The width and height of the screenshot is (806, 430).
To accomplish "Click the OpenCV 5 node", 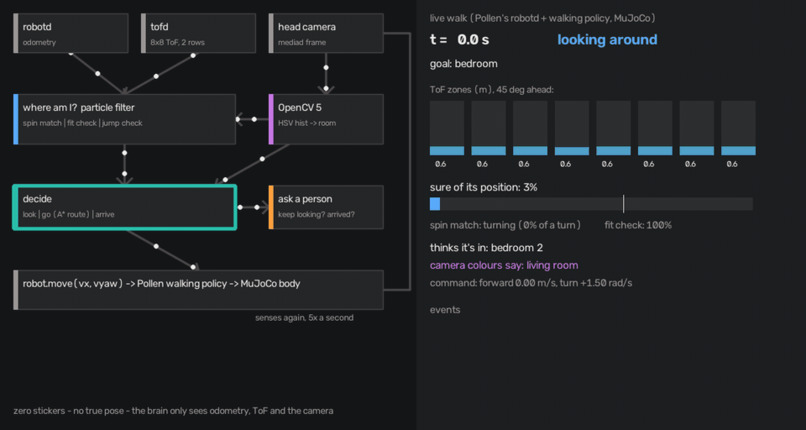I will coord(326,119).
